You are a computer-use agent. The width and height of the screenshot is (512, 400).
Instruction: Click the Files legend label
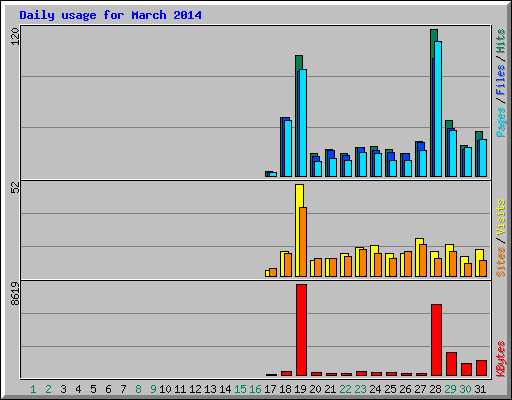click(x=500, y=80)
